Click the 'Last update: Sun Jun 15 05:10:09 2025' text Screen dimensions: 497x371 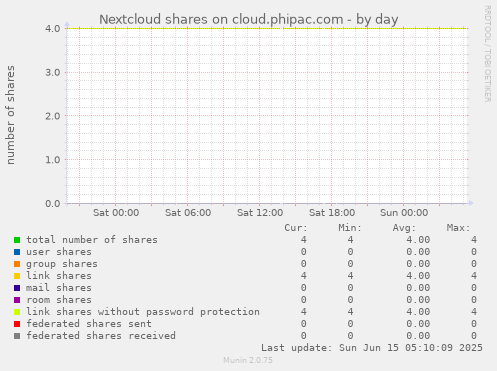click(x=372, y=348)
